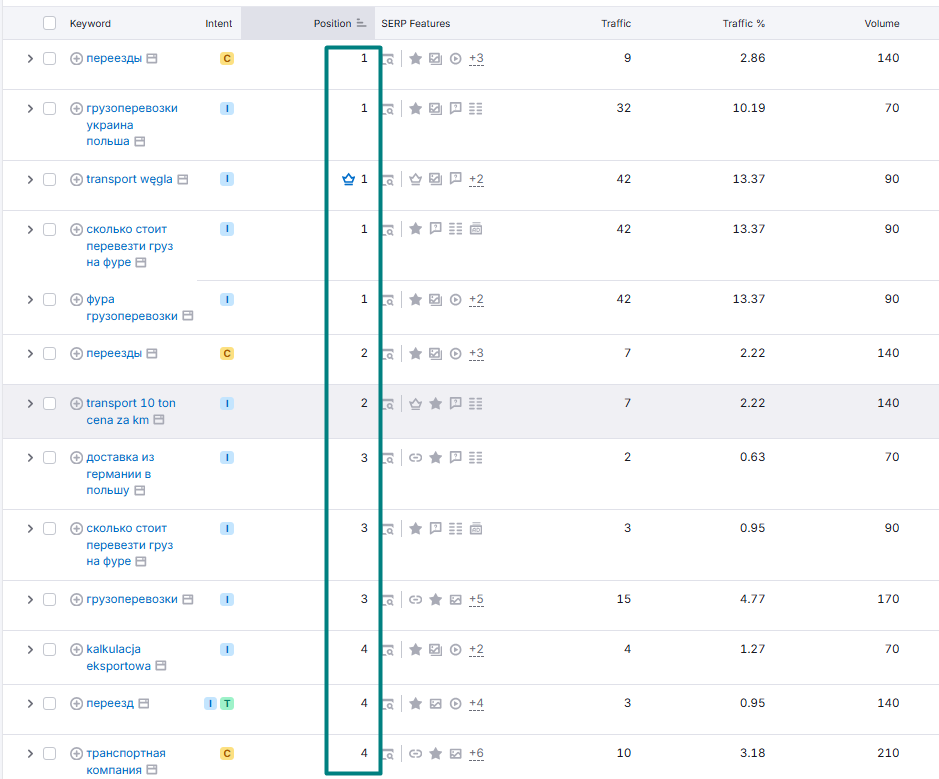This screenshot has height=779, width=939.
Task: Expand the транспортная компания row chevron
Action: click(30, 753)
